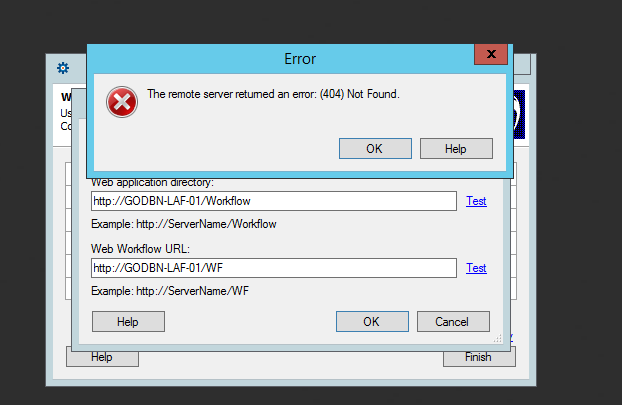Close the Error dialog with X
The width and height of the screenshot is (622, 405).
point(491,54)
